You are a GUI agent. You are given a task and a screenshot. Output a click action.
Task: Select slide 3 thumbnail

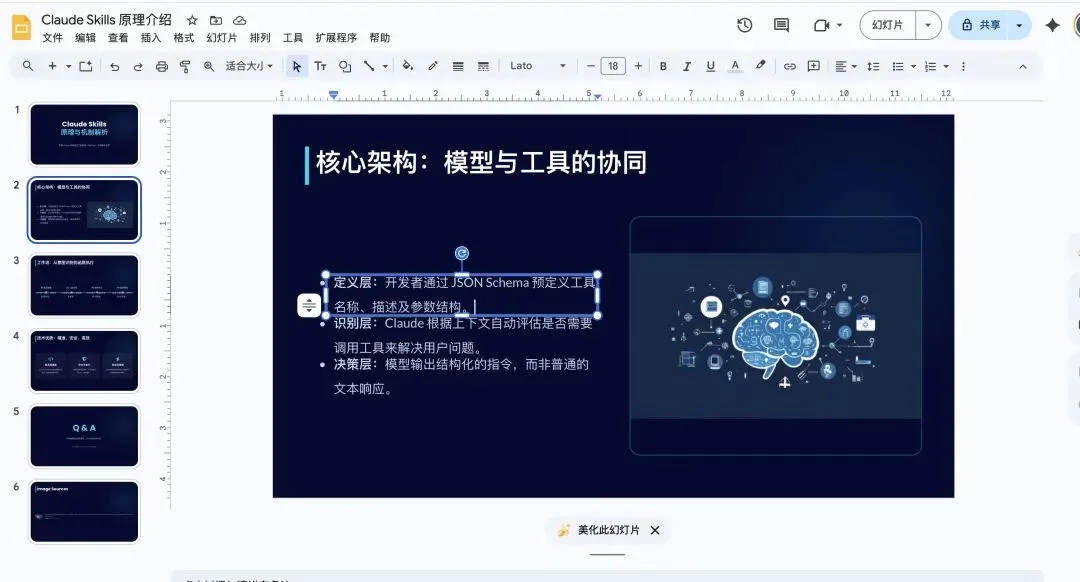(84, 285)
